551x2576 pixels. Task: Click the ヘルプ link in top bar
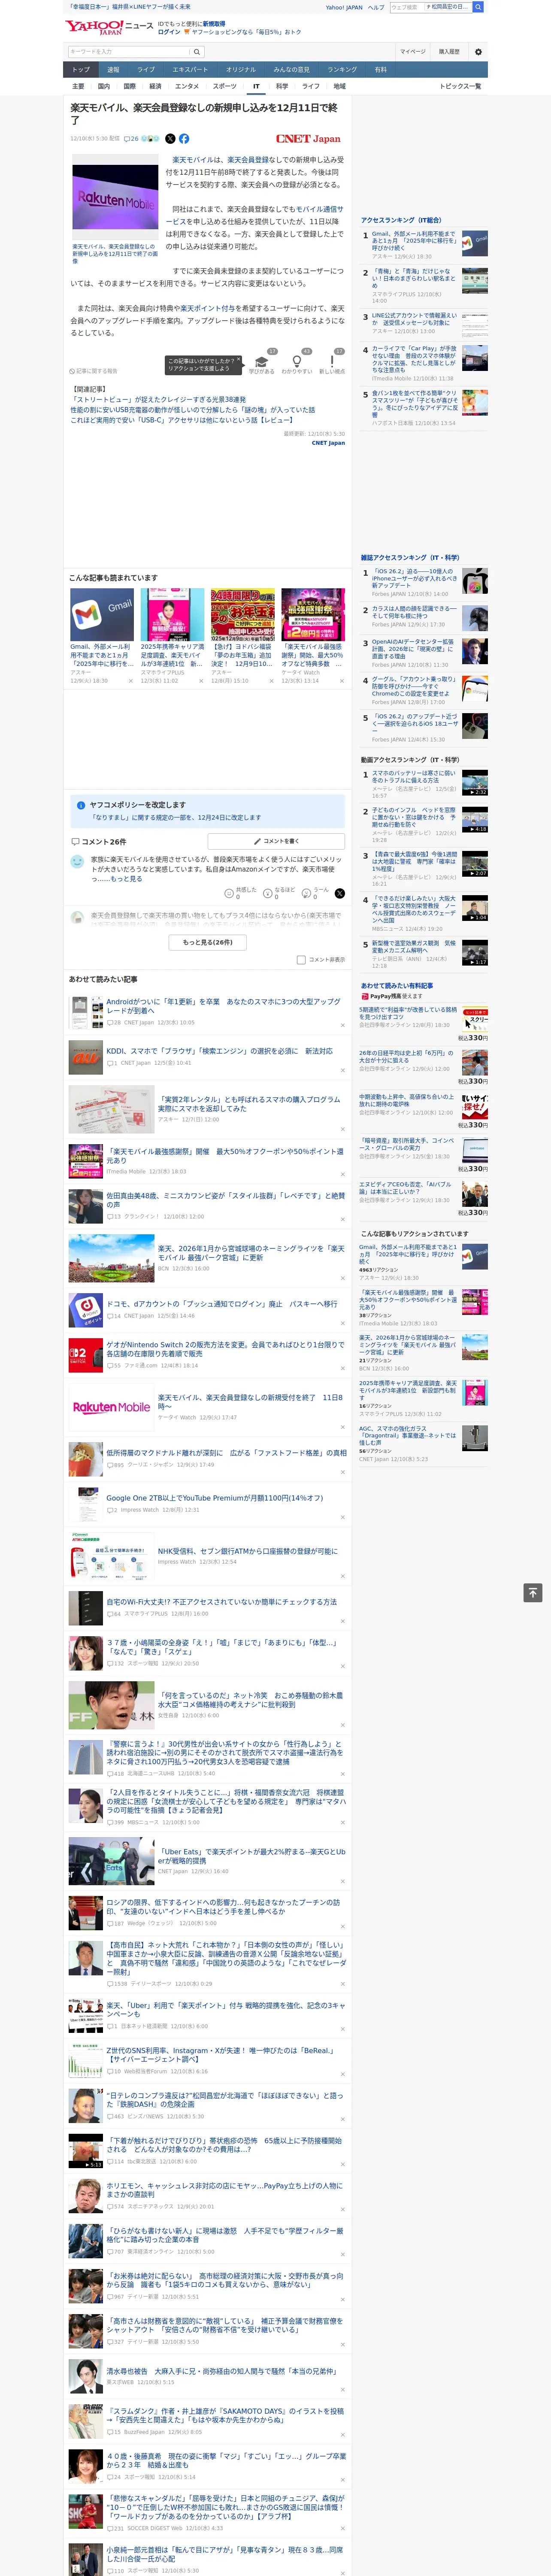click(x=376, y=7)
